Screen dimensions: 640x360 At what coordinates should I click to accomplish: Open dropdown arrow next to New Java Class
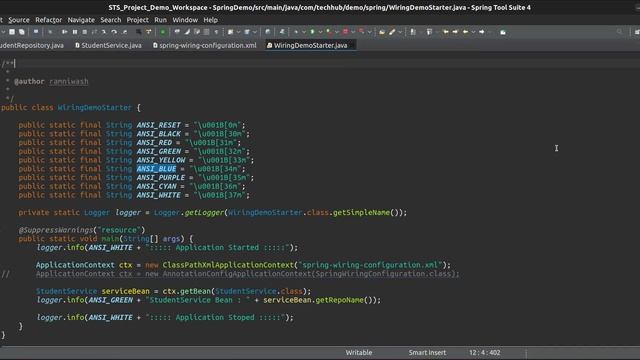pos(255,32)
